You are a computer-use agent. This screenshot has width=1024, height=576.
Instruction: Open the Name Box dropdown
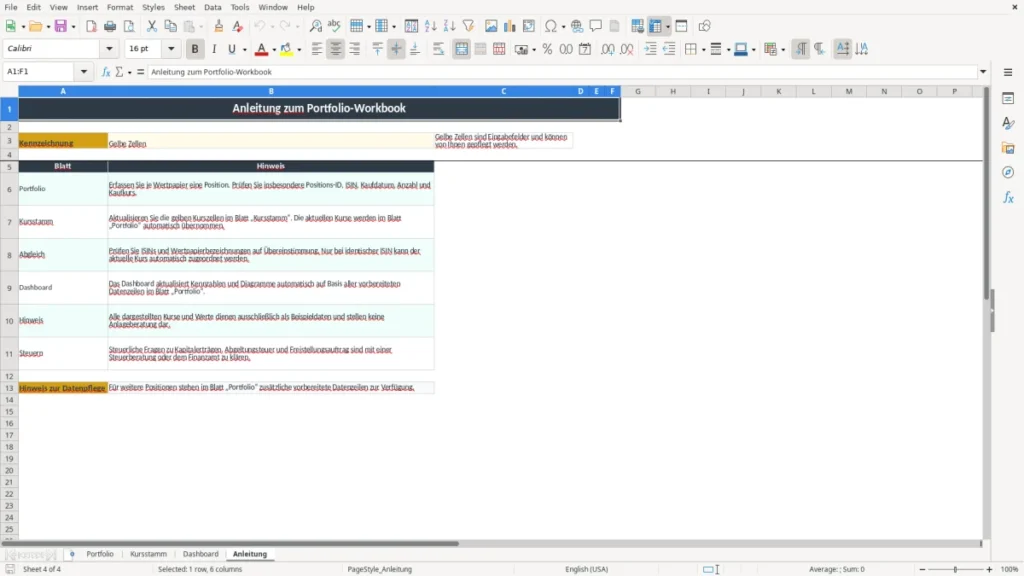[84, 72]
